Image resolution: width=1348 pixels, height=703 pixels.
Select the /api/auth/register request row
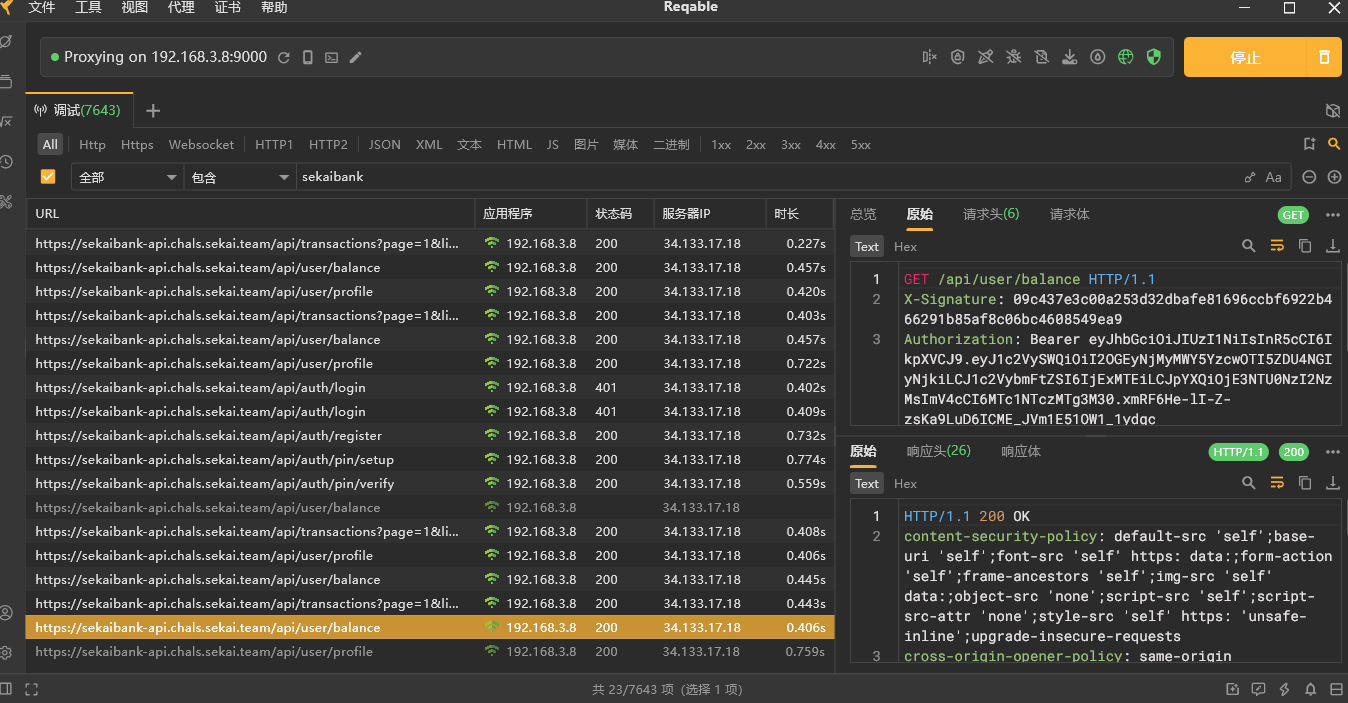coord(430,435)
